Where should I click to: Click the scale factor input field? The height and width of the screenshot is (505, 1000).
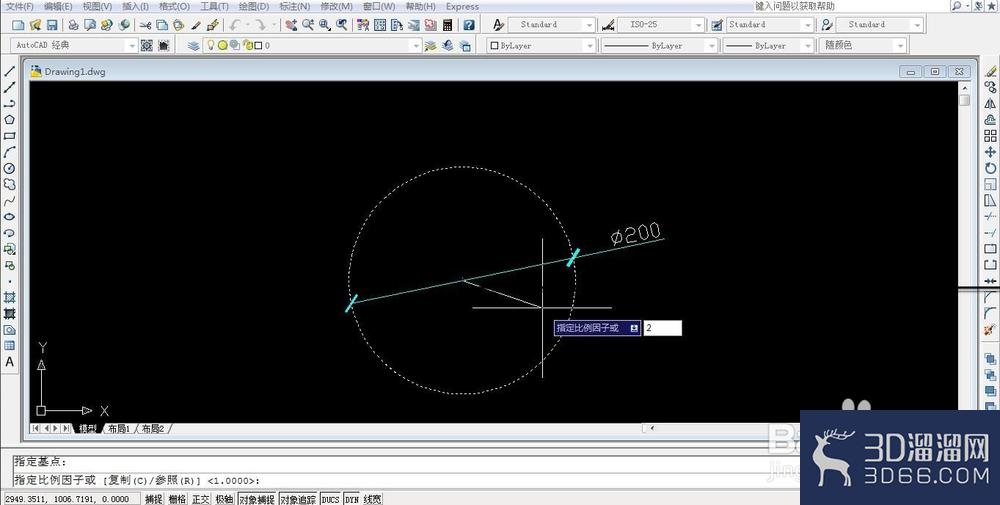point(663,328)
